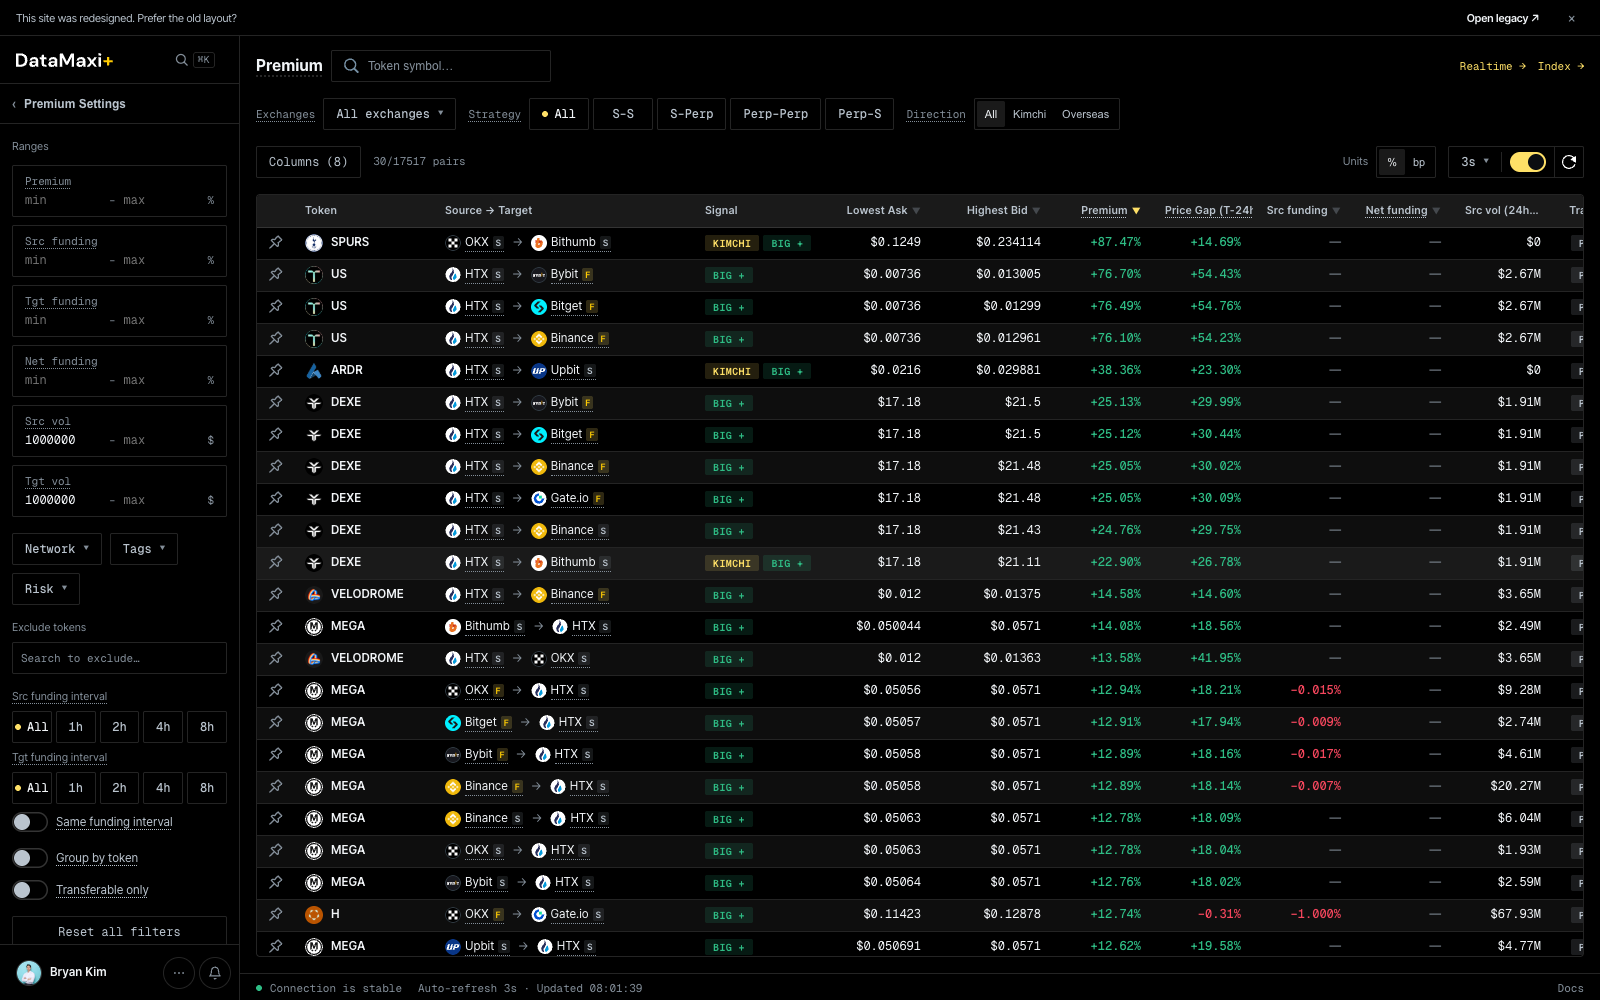Open the Columns (8) selector

click(308, 162)
